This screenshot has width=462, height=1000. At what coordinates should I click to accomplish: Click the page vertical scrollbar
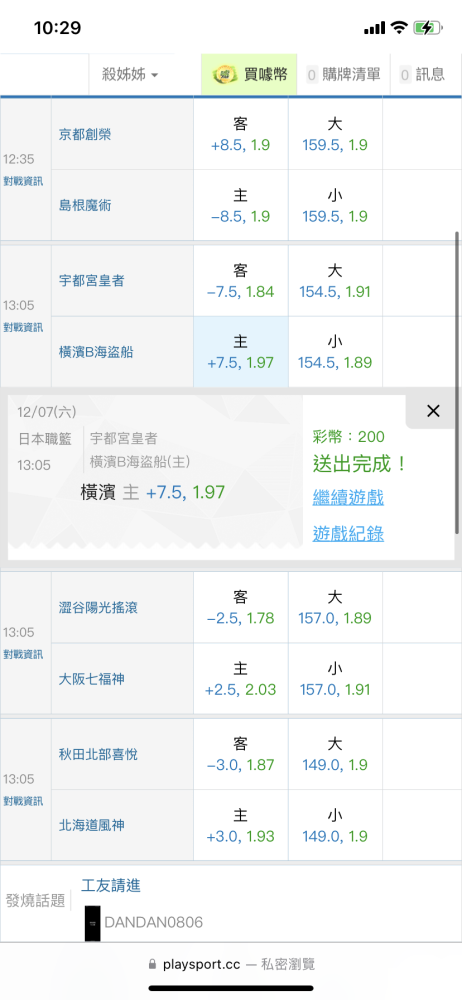click(457, 383)
